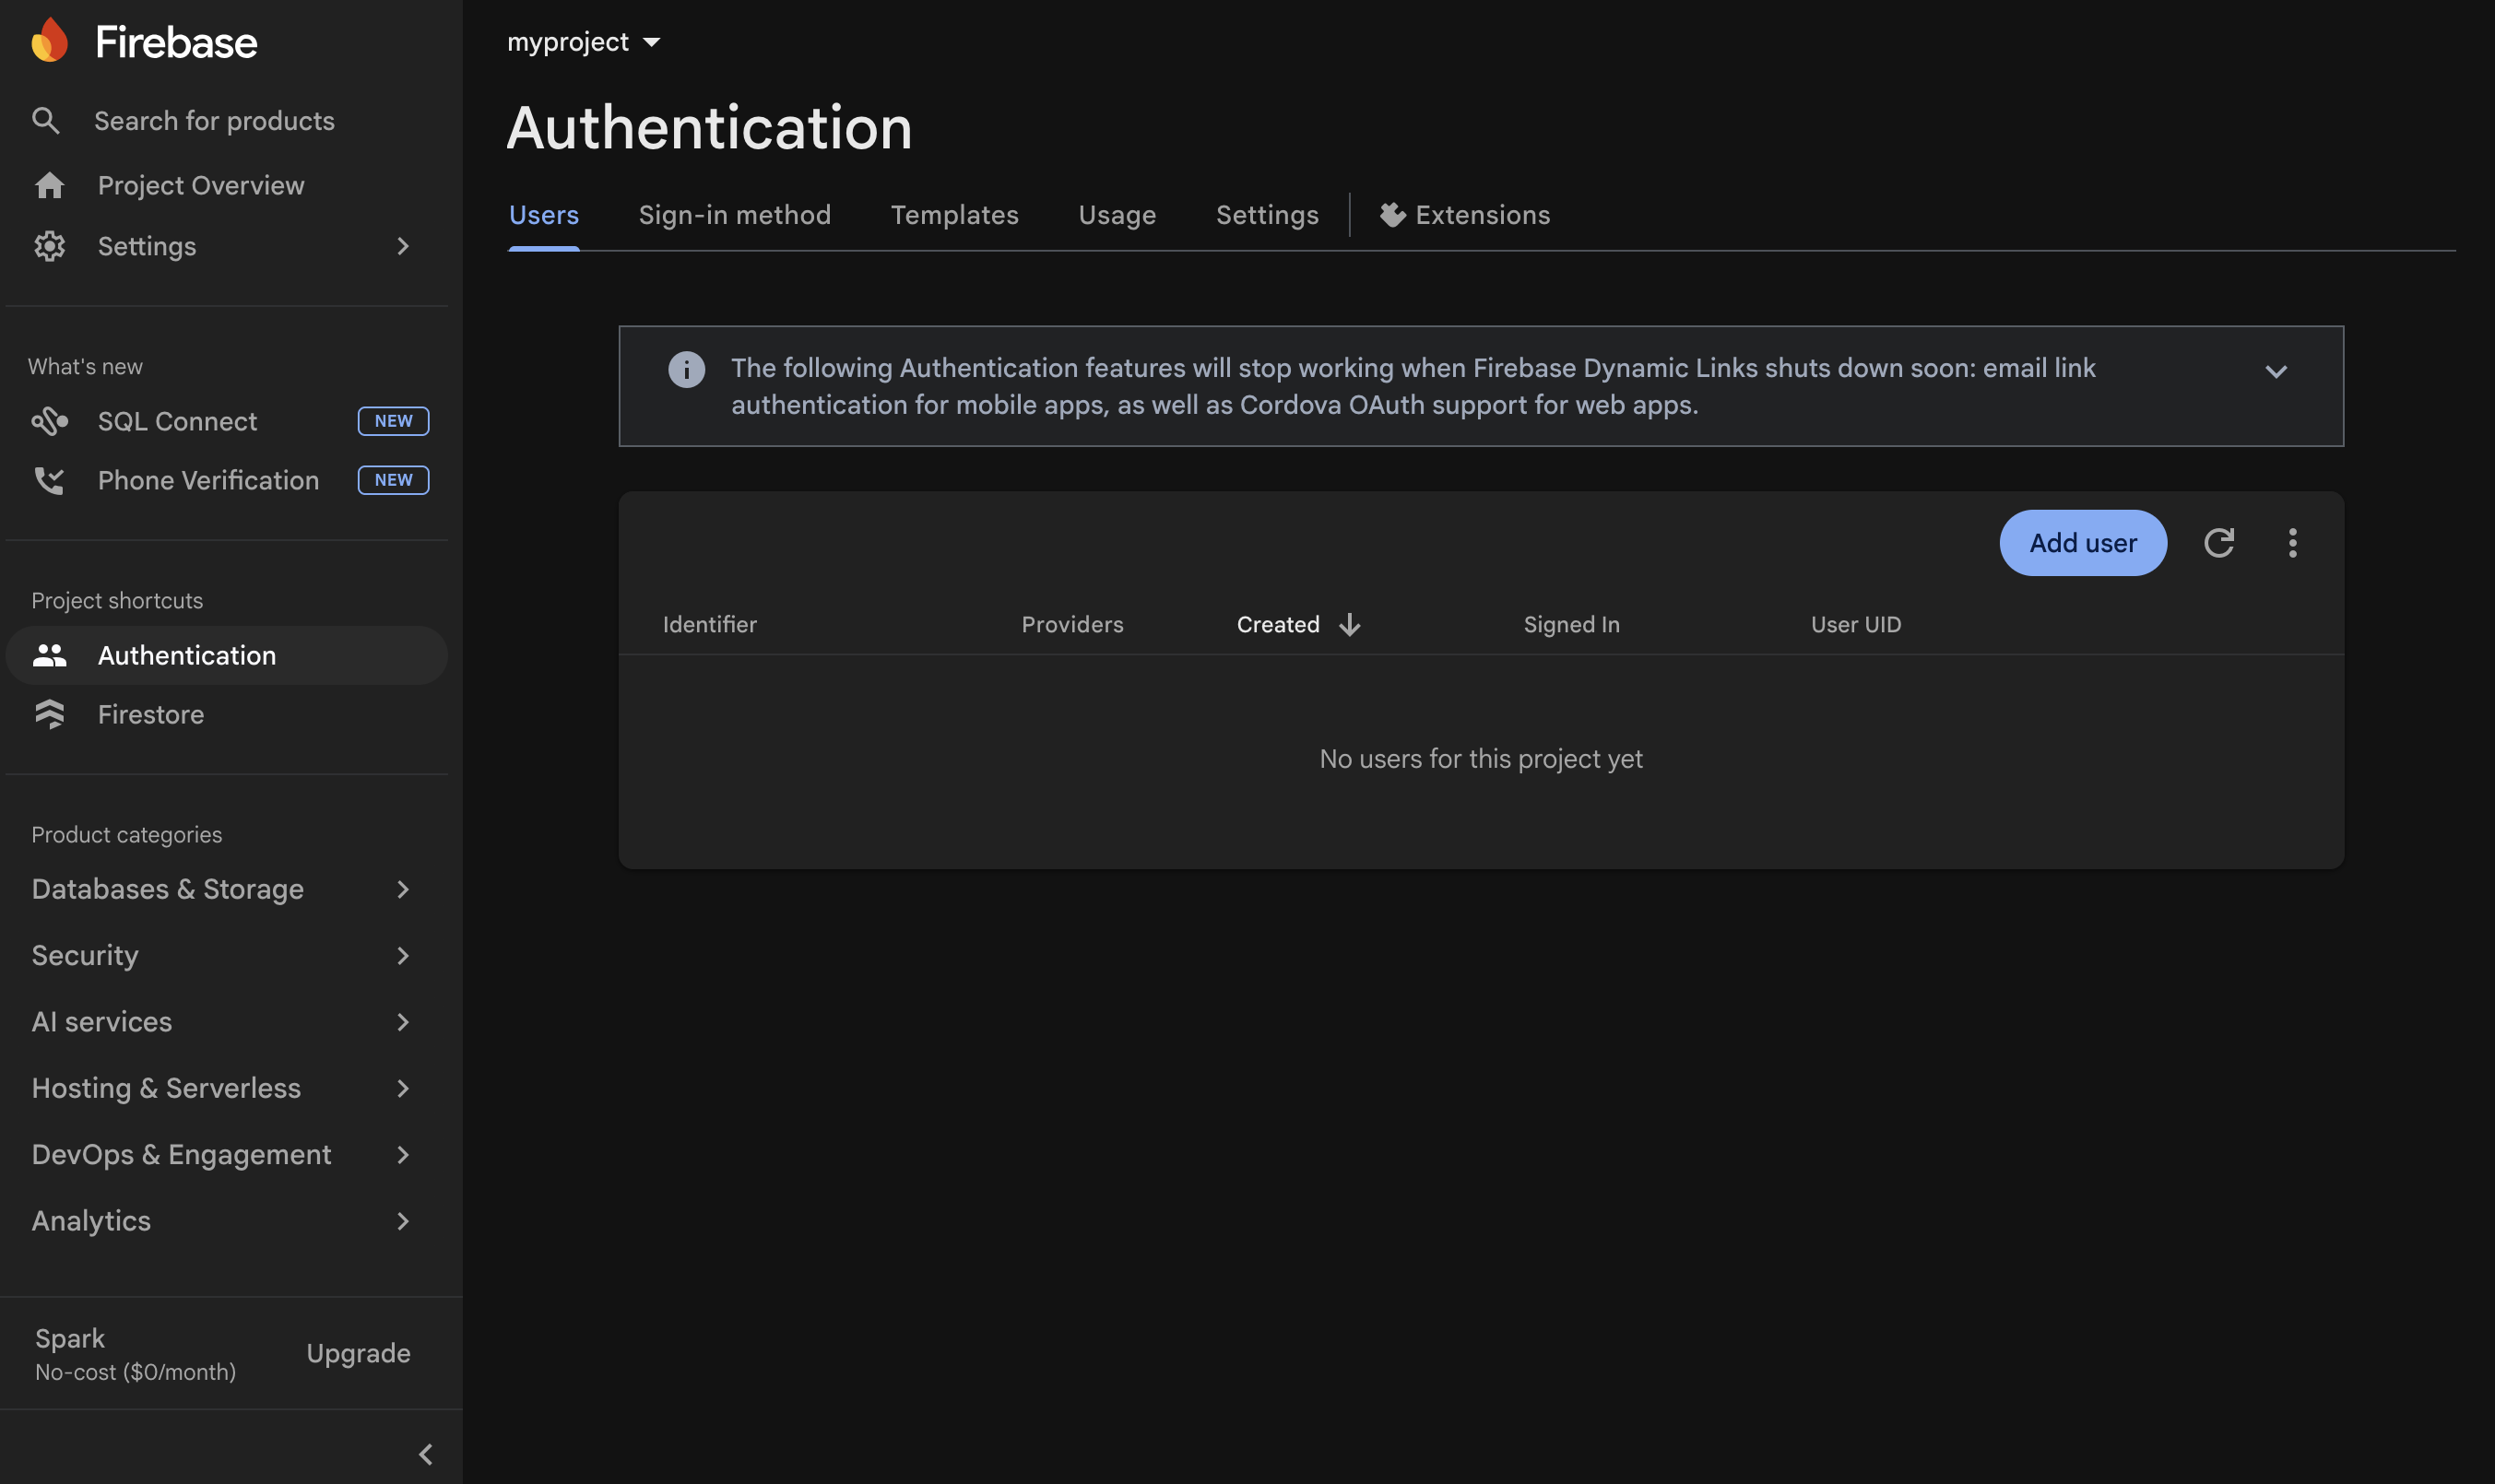Open the Extensions tab
Screen dimensions: 2495x1484
tap(1465, 215)
